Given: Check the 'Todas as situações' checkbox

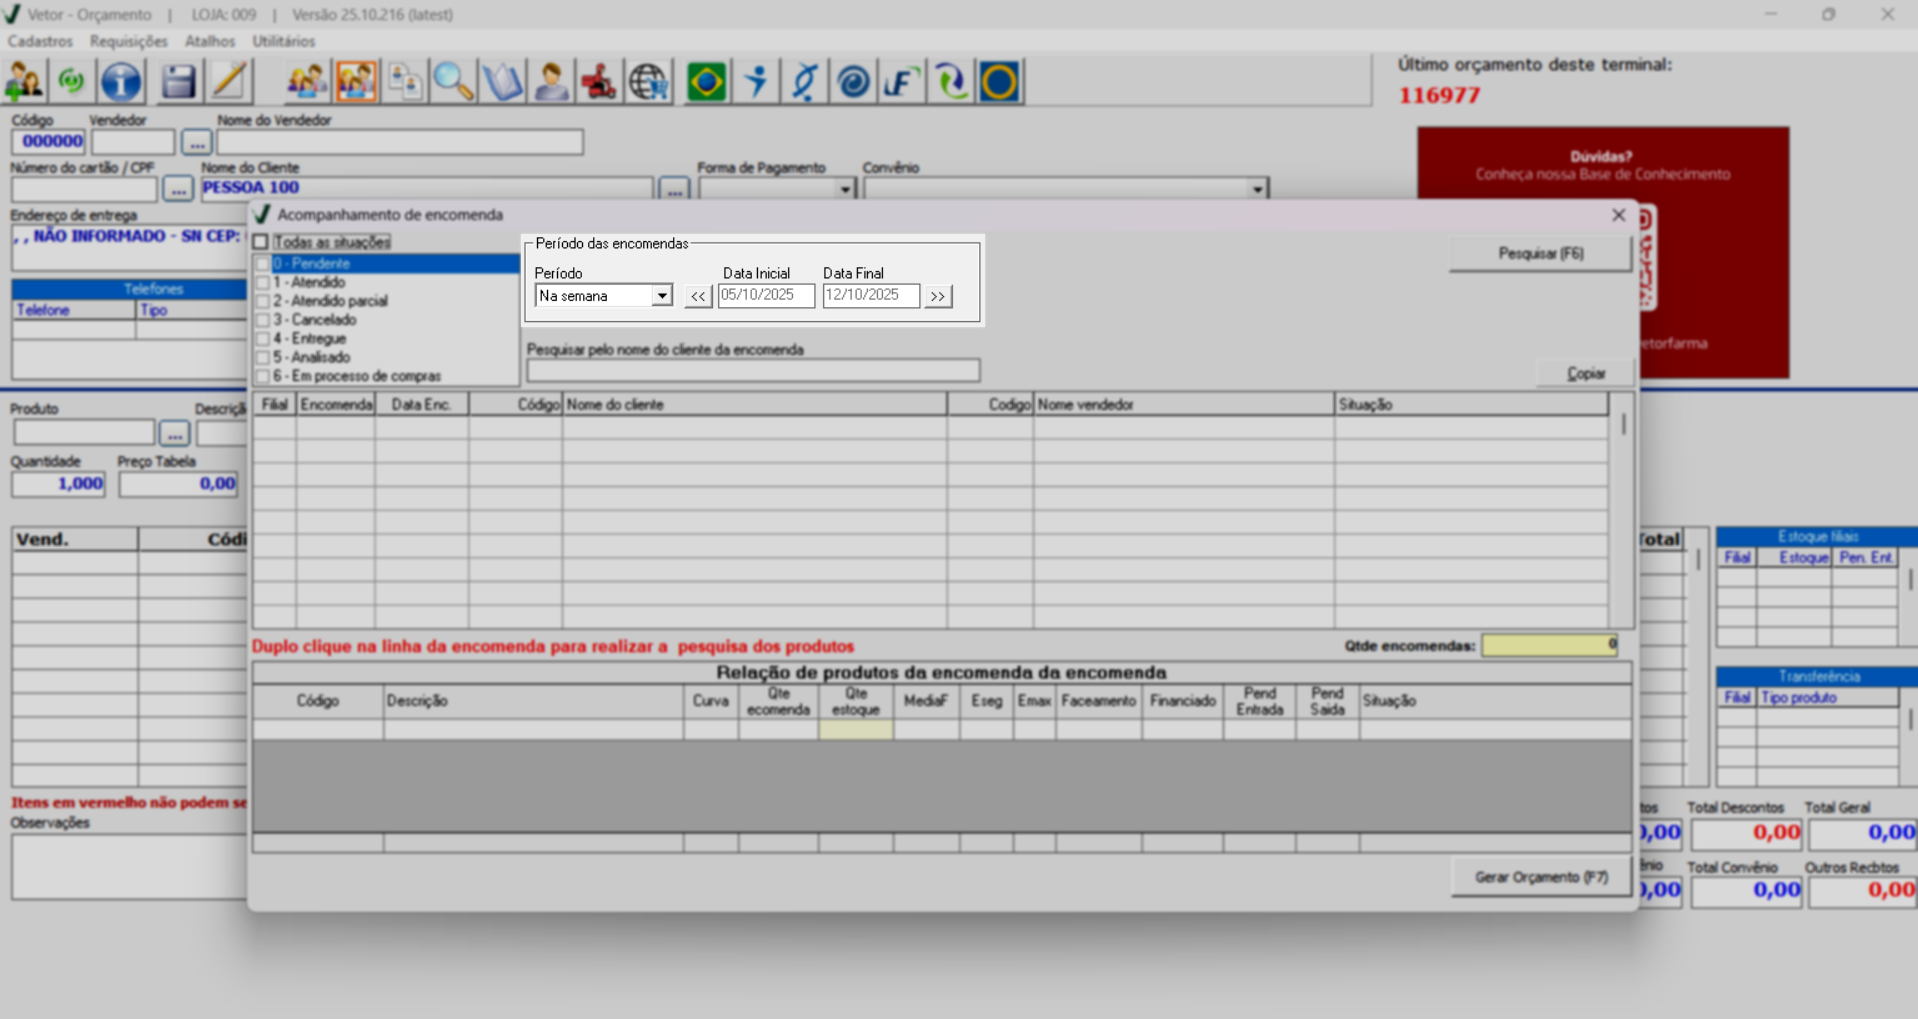Looking at the screenshot, I should coord(261,242).
